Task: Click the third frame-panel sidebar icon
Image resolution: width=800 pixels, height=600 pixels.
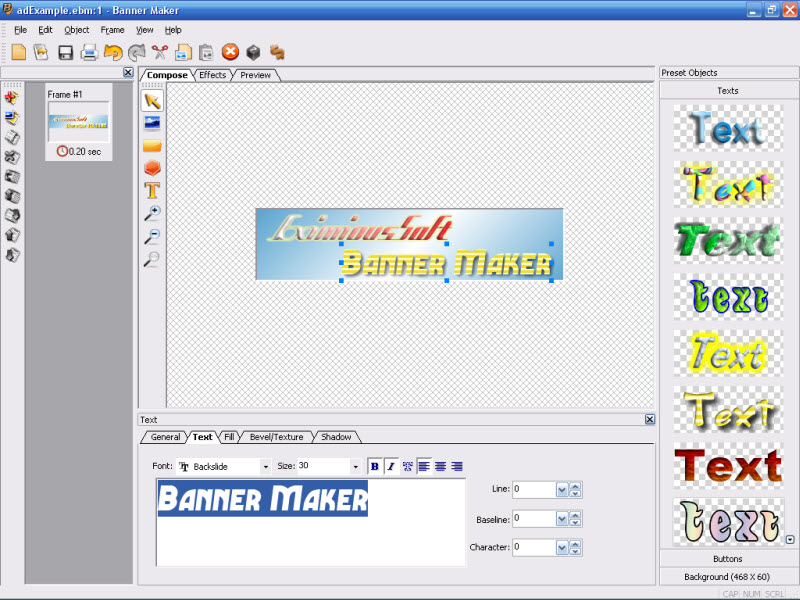Action: point(12,137)
